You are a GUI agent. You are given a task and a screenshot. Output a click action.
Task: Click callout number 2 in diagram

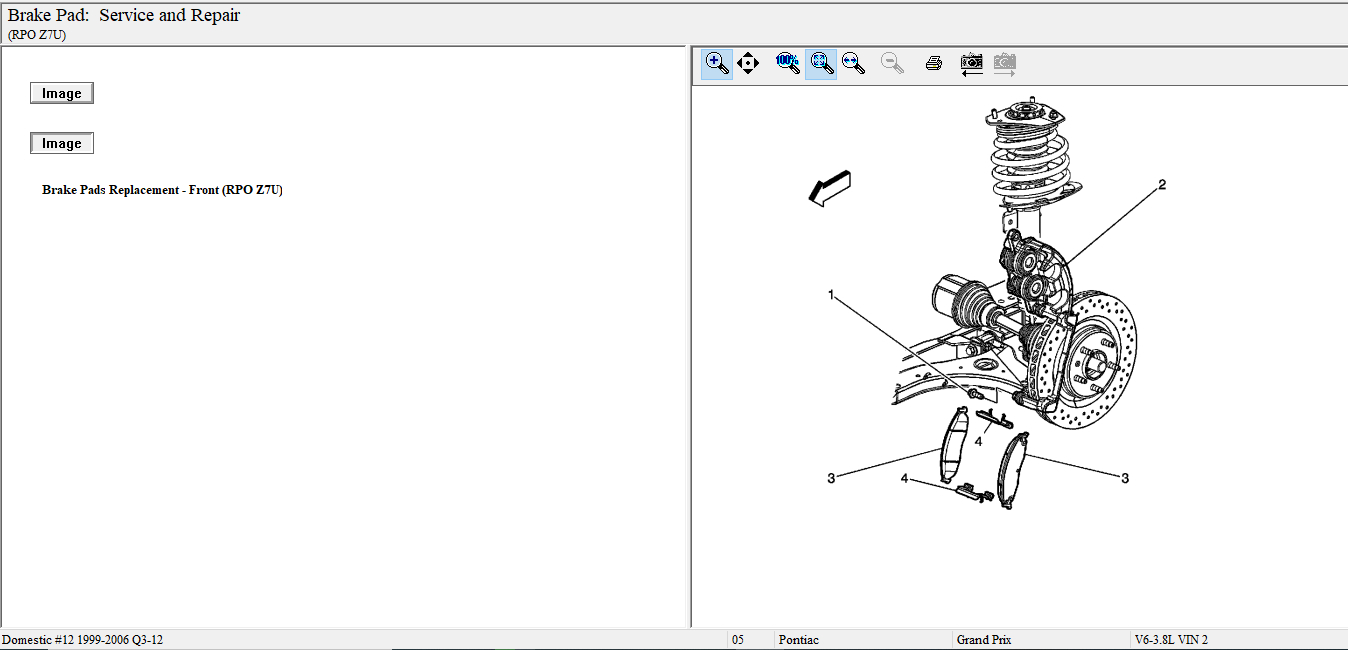[1162, 185]
